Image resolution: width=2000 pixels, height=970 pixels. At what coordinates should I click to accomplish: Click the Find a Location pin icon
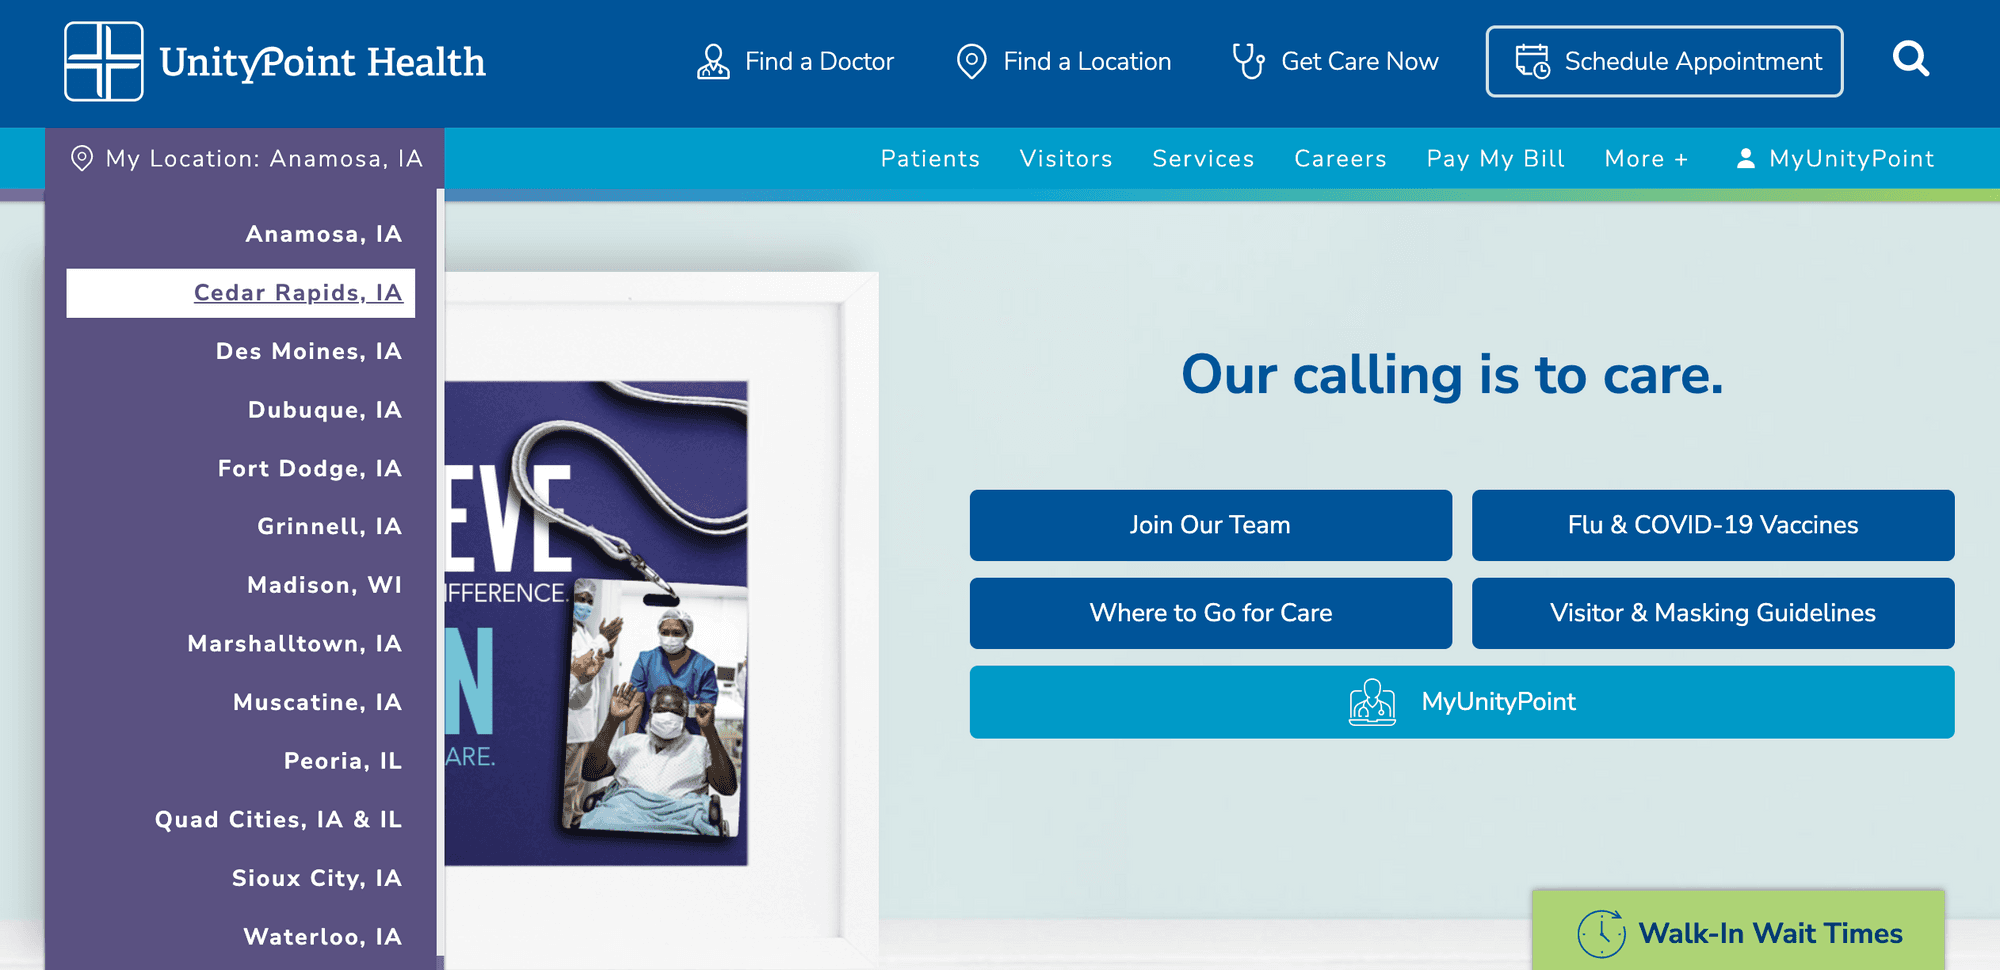pos(971,62)
